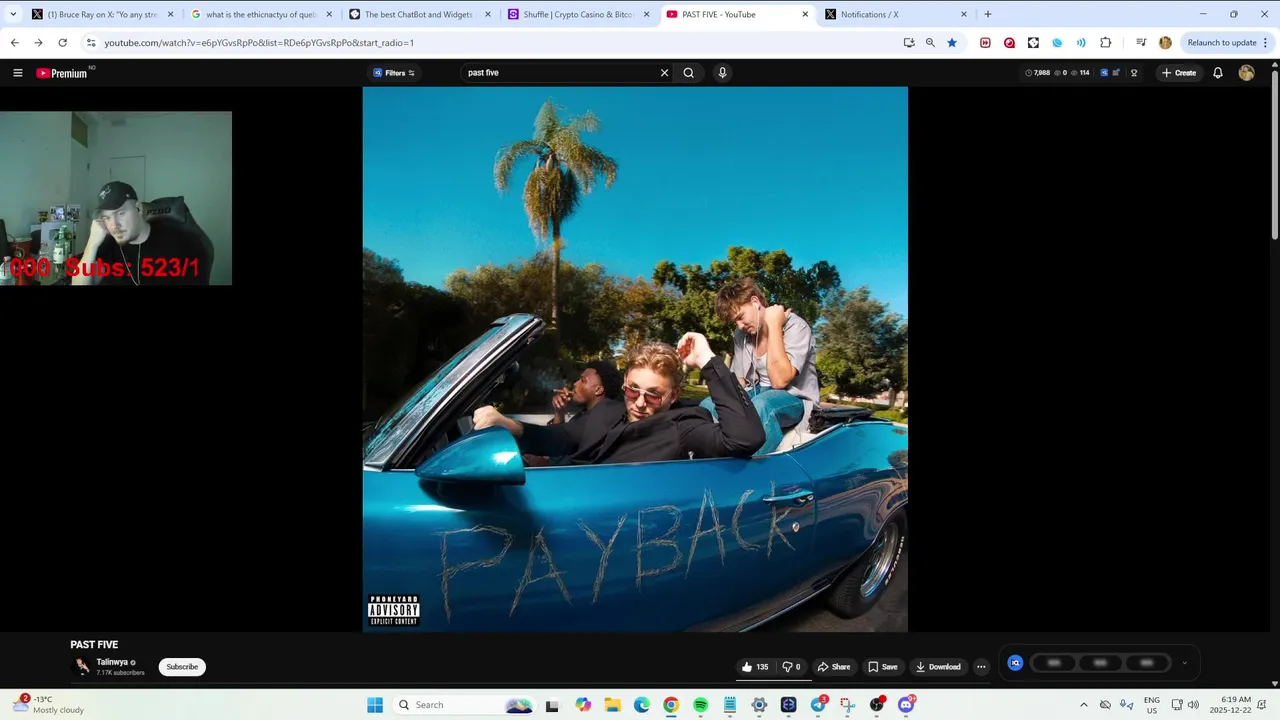Image resolution: width=1280 pixels, height=720 pixels.
Task: Open the tab search dropdown arrow
Action: pyautogui.click(x=13, y=14)
